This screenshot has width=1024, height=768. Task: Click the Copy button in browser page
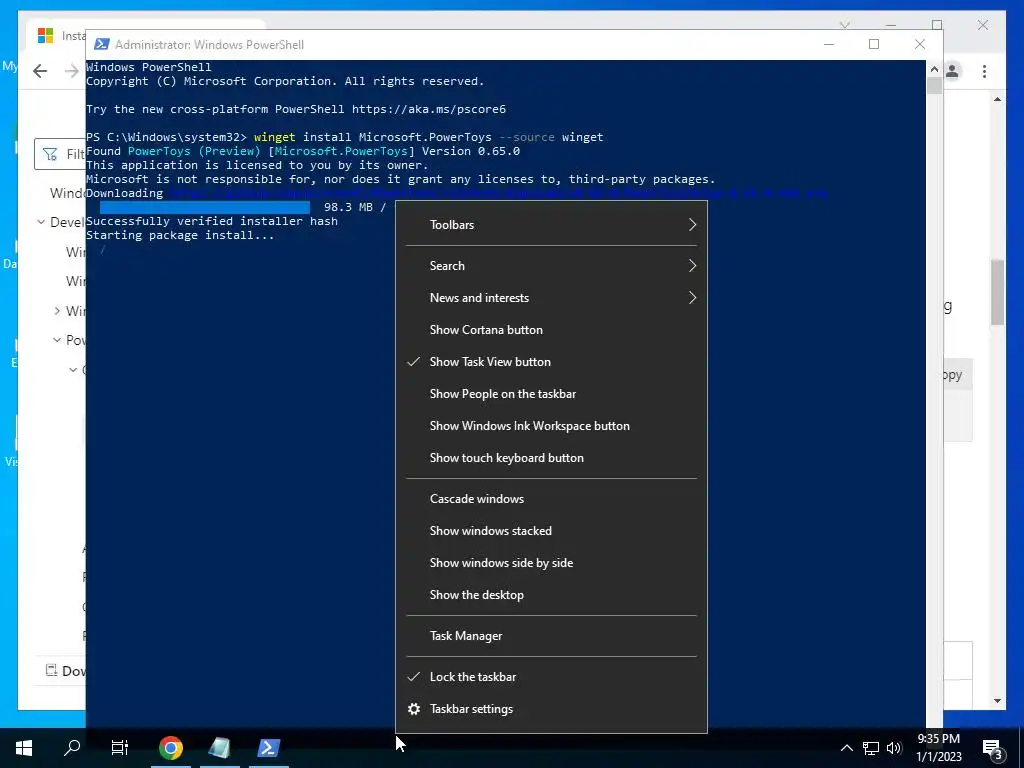(957, 375)
